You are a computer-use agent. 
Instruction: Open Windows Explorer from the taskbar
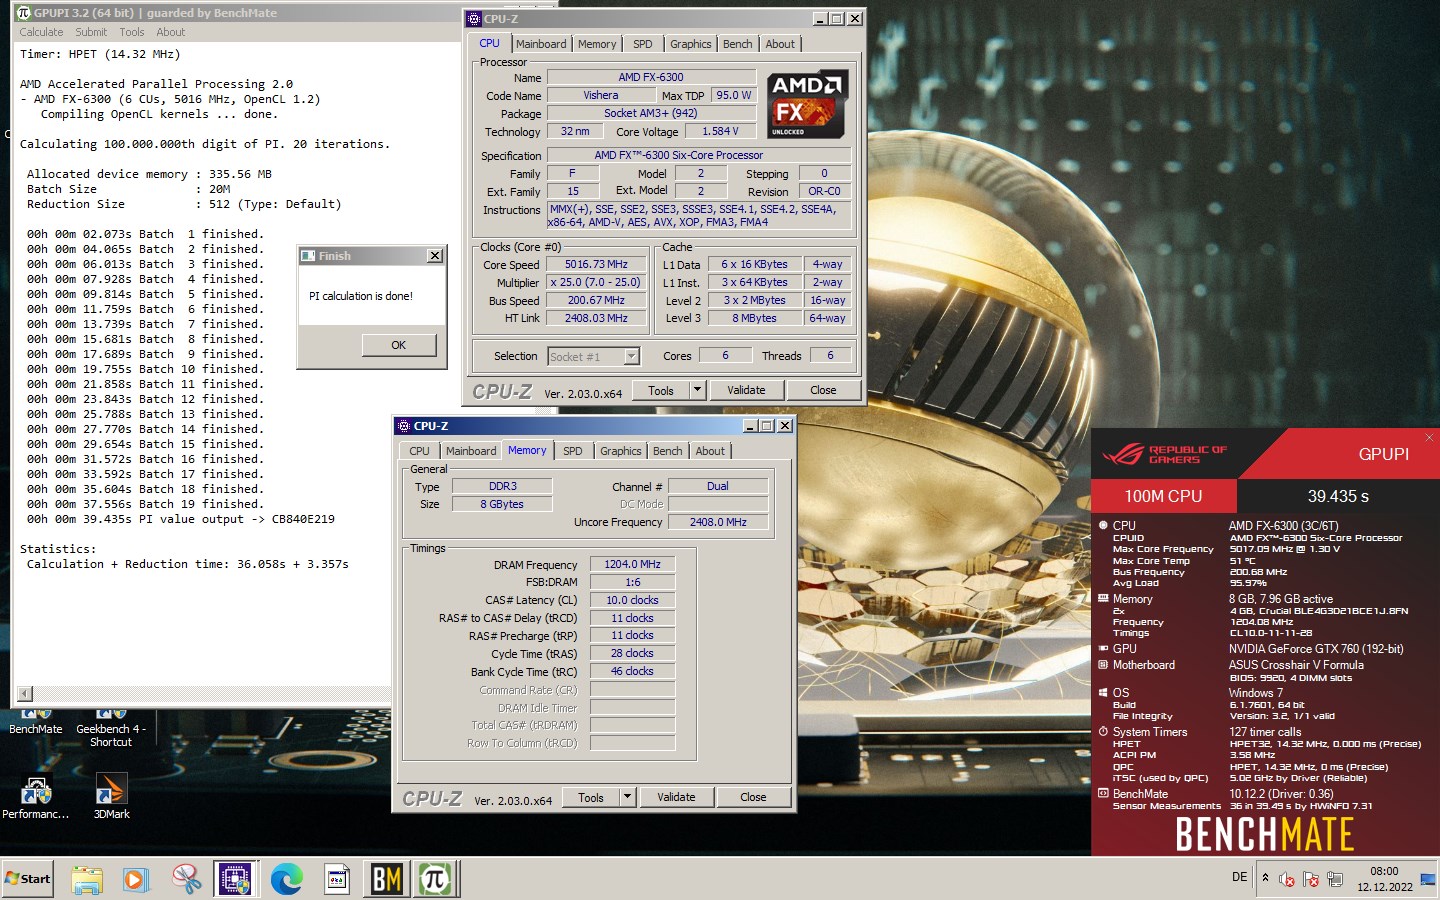click(87, 879)
